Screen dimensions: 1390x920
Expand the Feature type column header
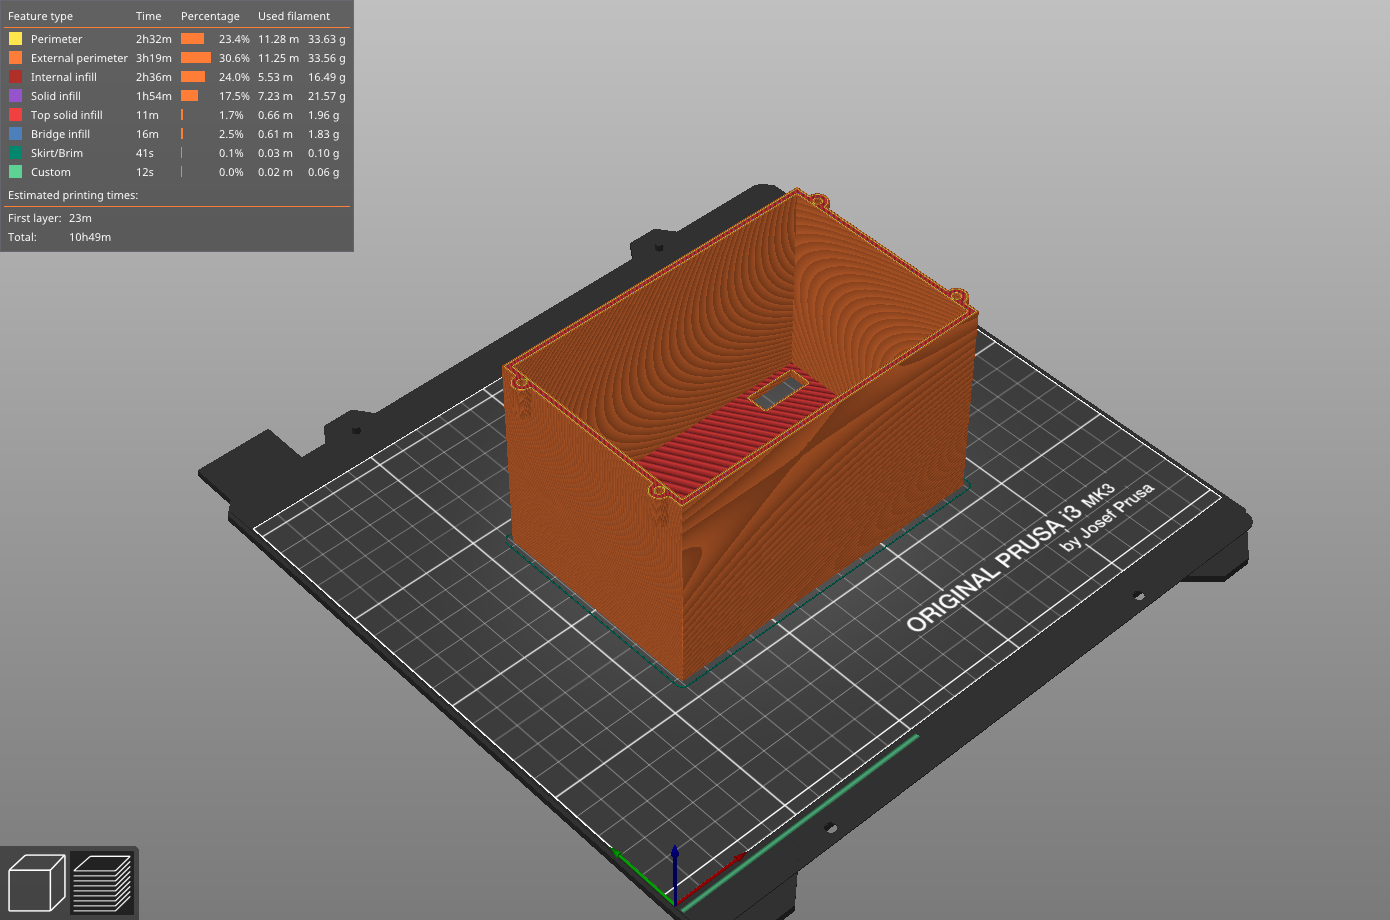click(x=41, y=16)
